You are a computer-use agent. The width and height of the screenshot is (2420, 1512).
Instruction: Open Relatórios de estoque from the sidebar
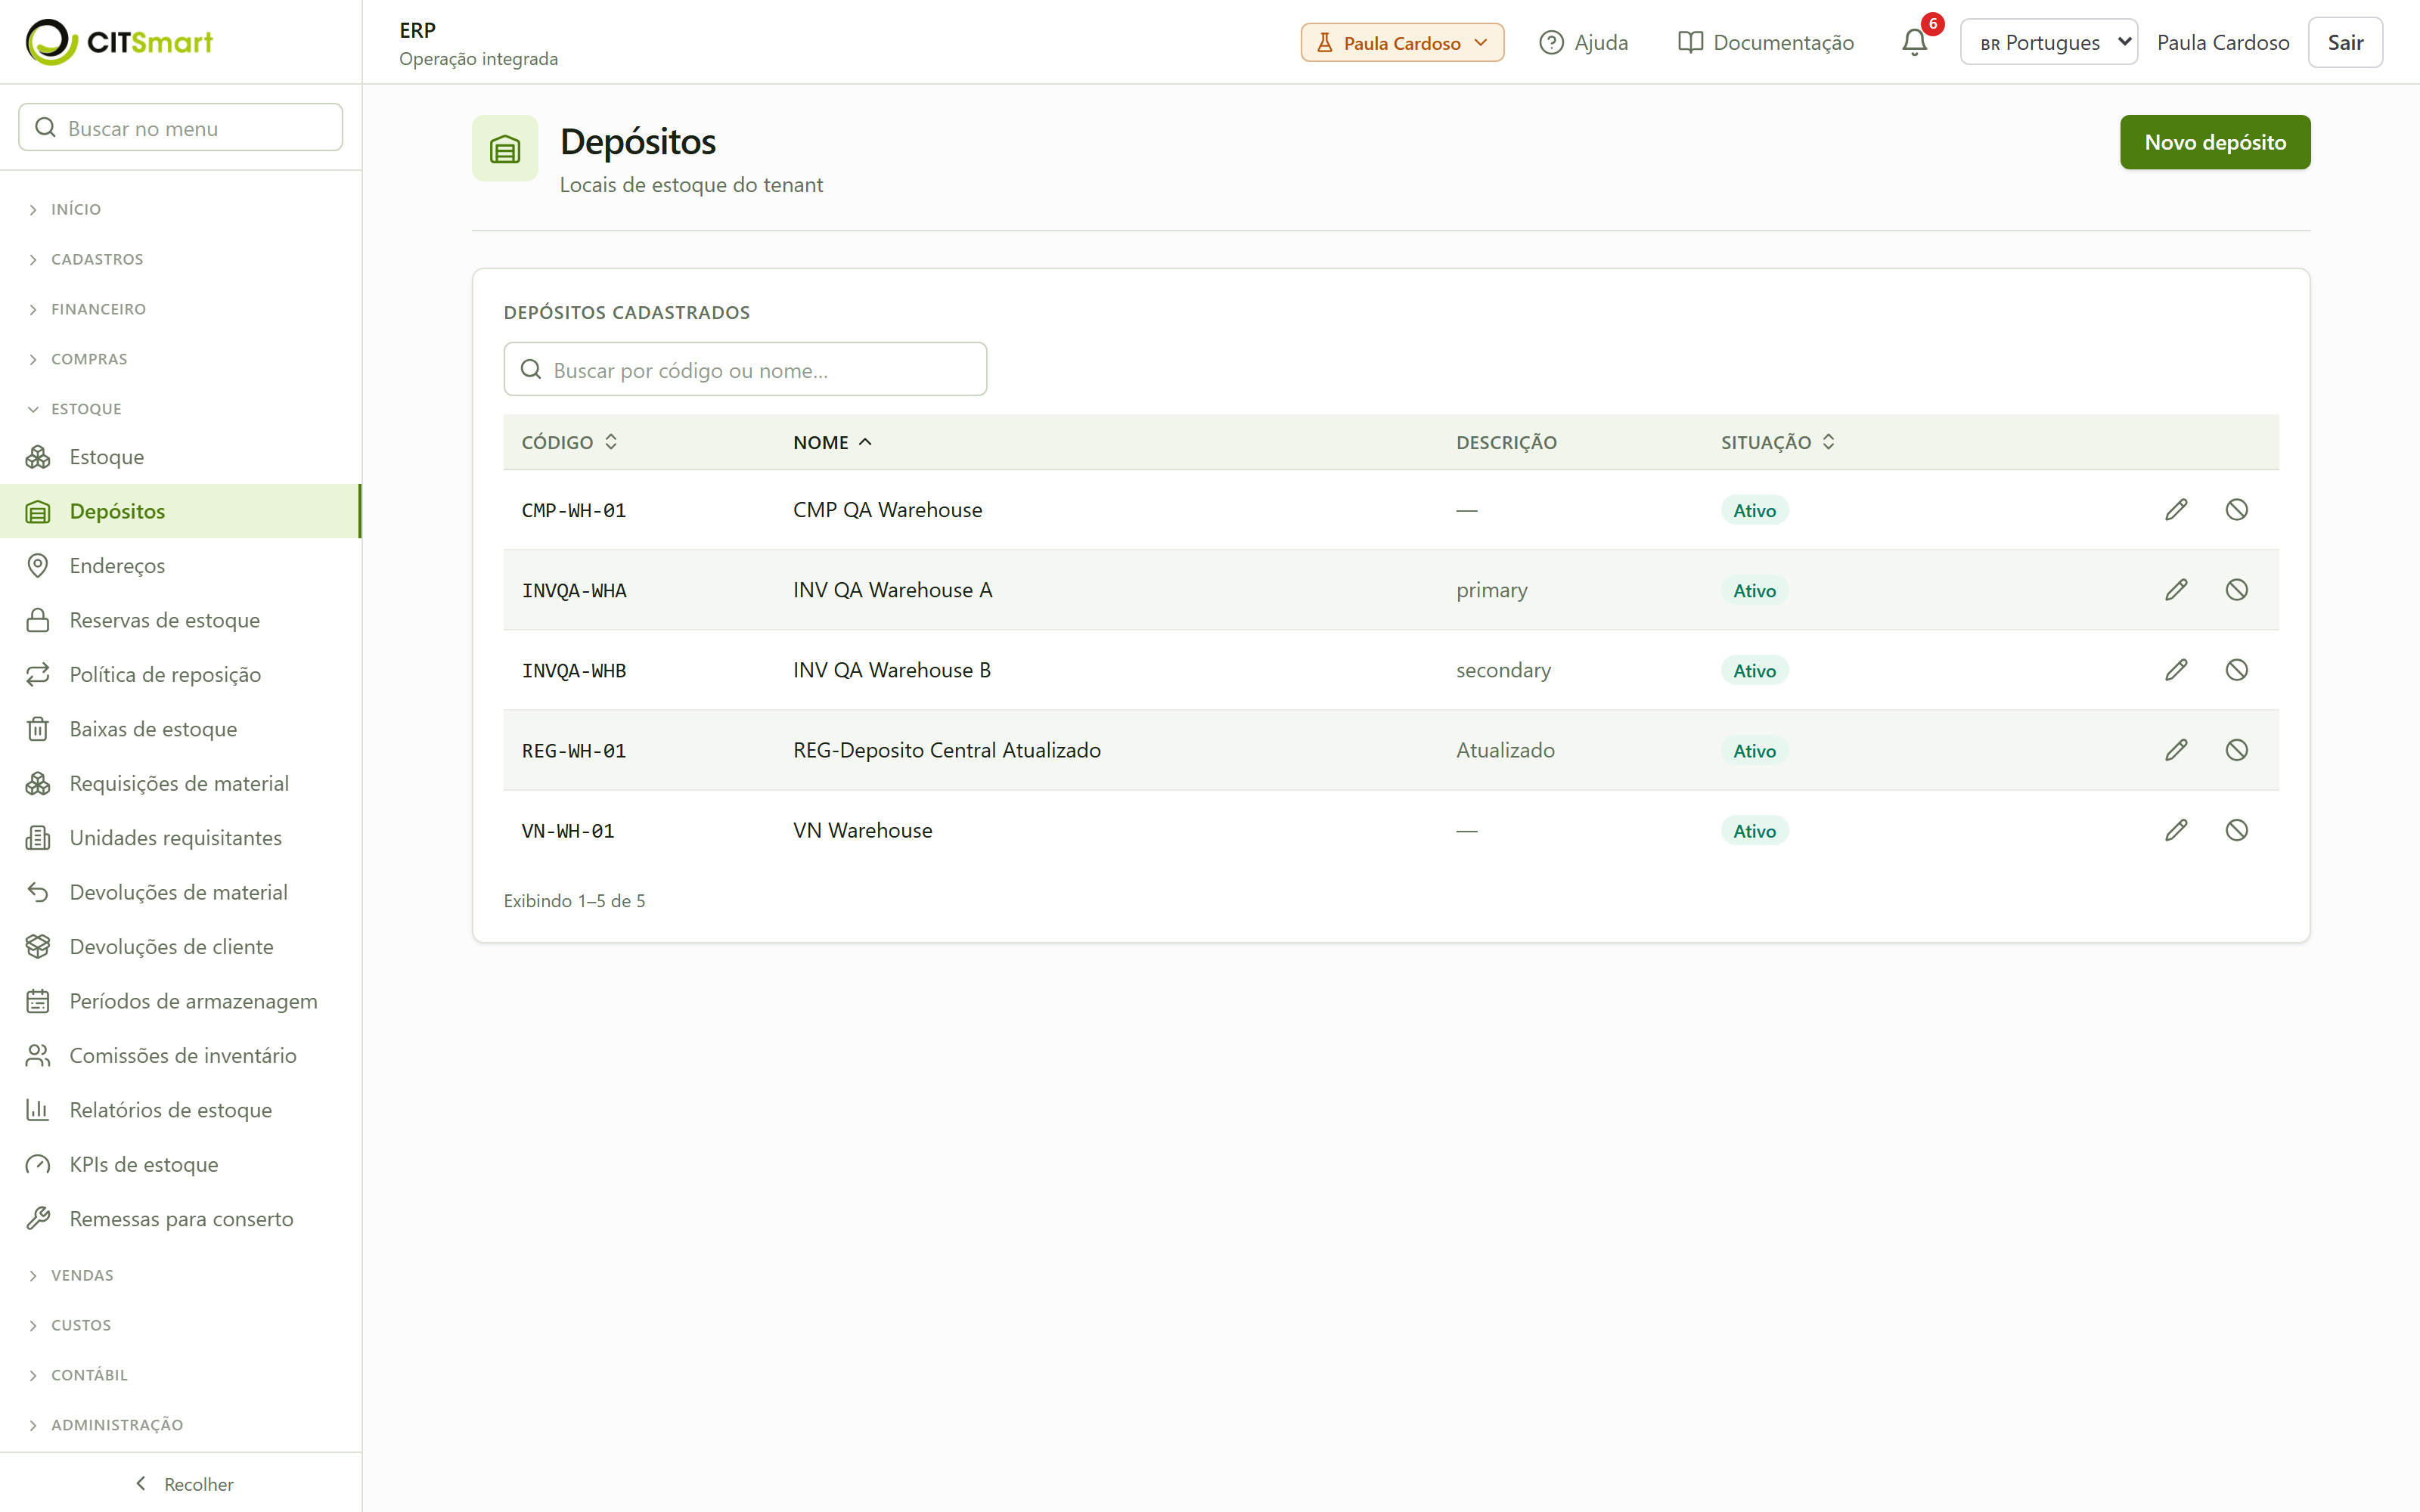(180, 1110)
